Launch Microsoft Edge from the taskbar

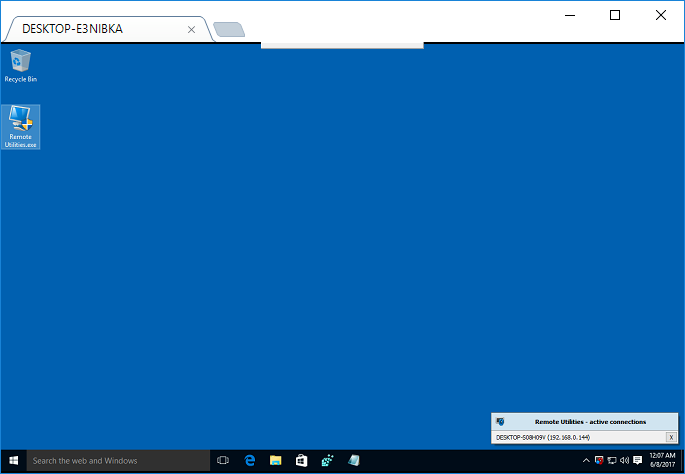[250, 461]
